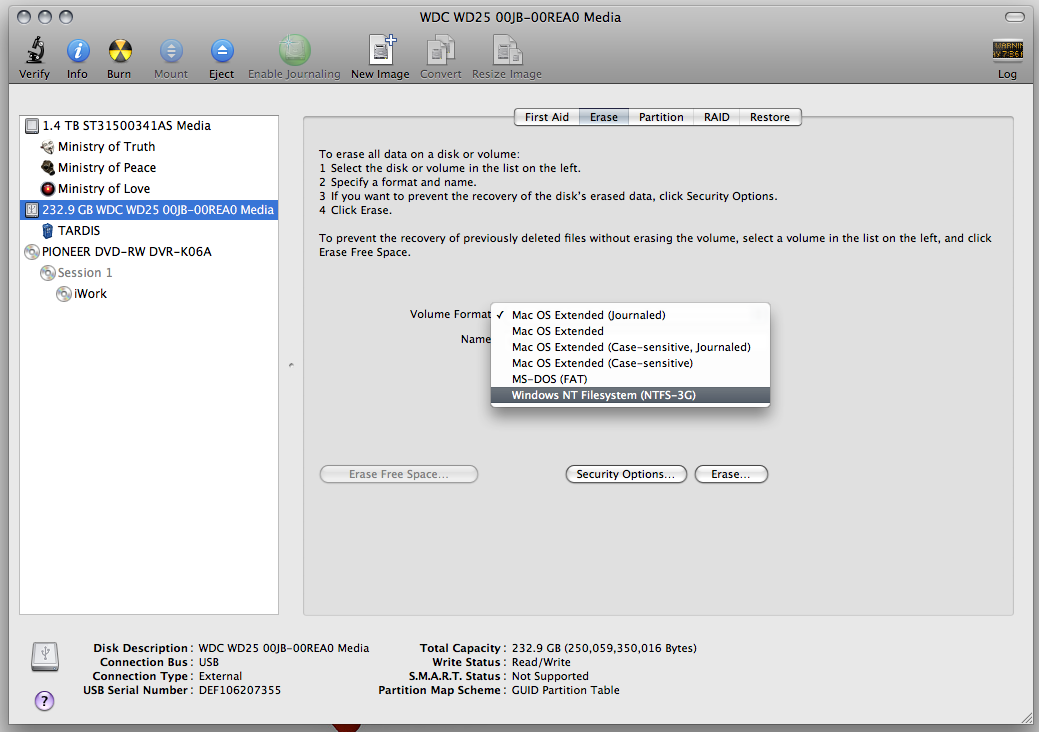Click the GUID Partition Table text

[566, 690]
